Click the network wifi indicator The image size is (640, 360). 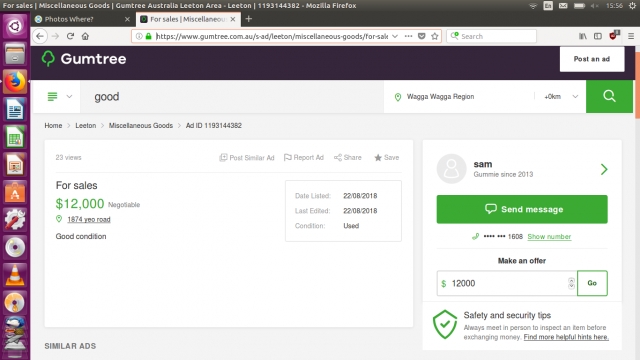(533, 5)
